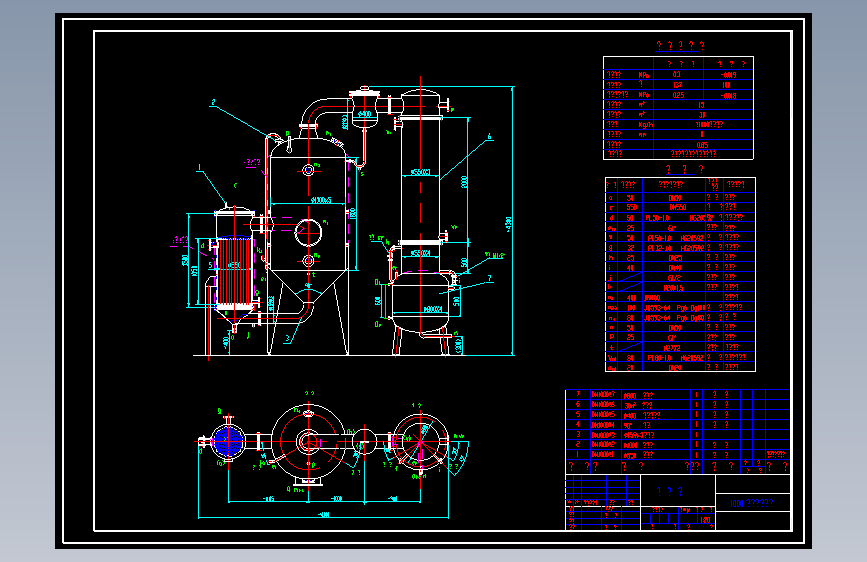Click the 137 value in the parameter table

[x=678, y=85]
